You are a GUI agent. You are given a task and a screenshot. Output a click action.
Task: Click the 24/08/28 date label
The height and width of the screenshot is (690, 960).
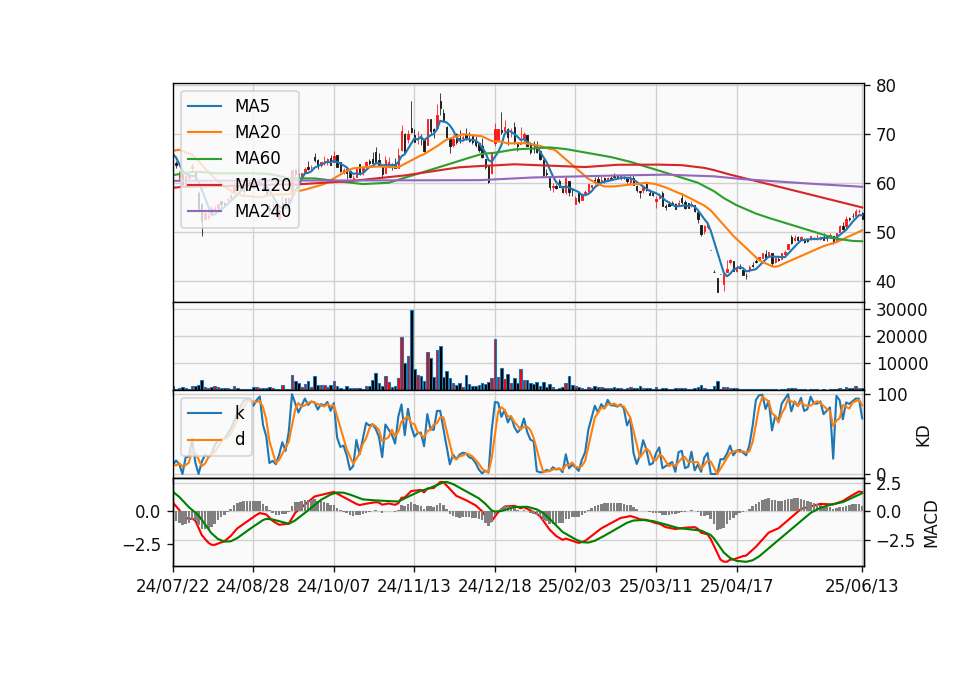(x=253, y=586)
